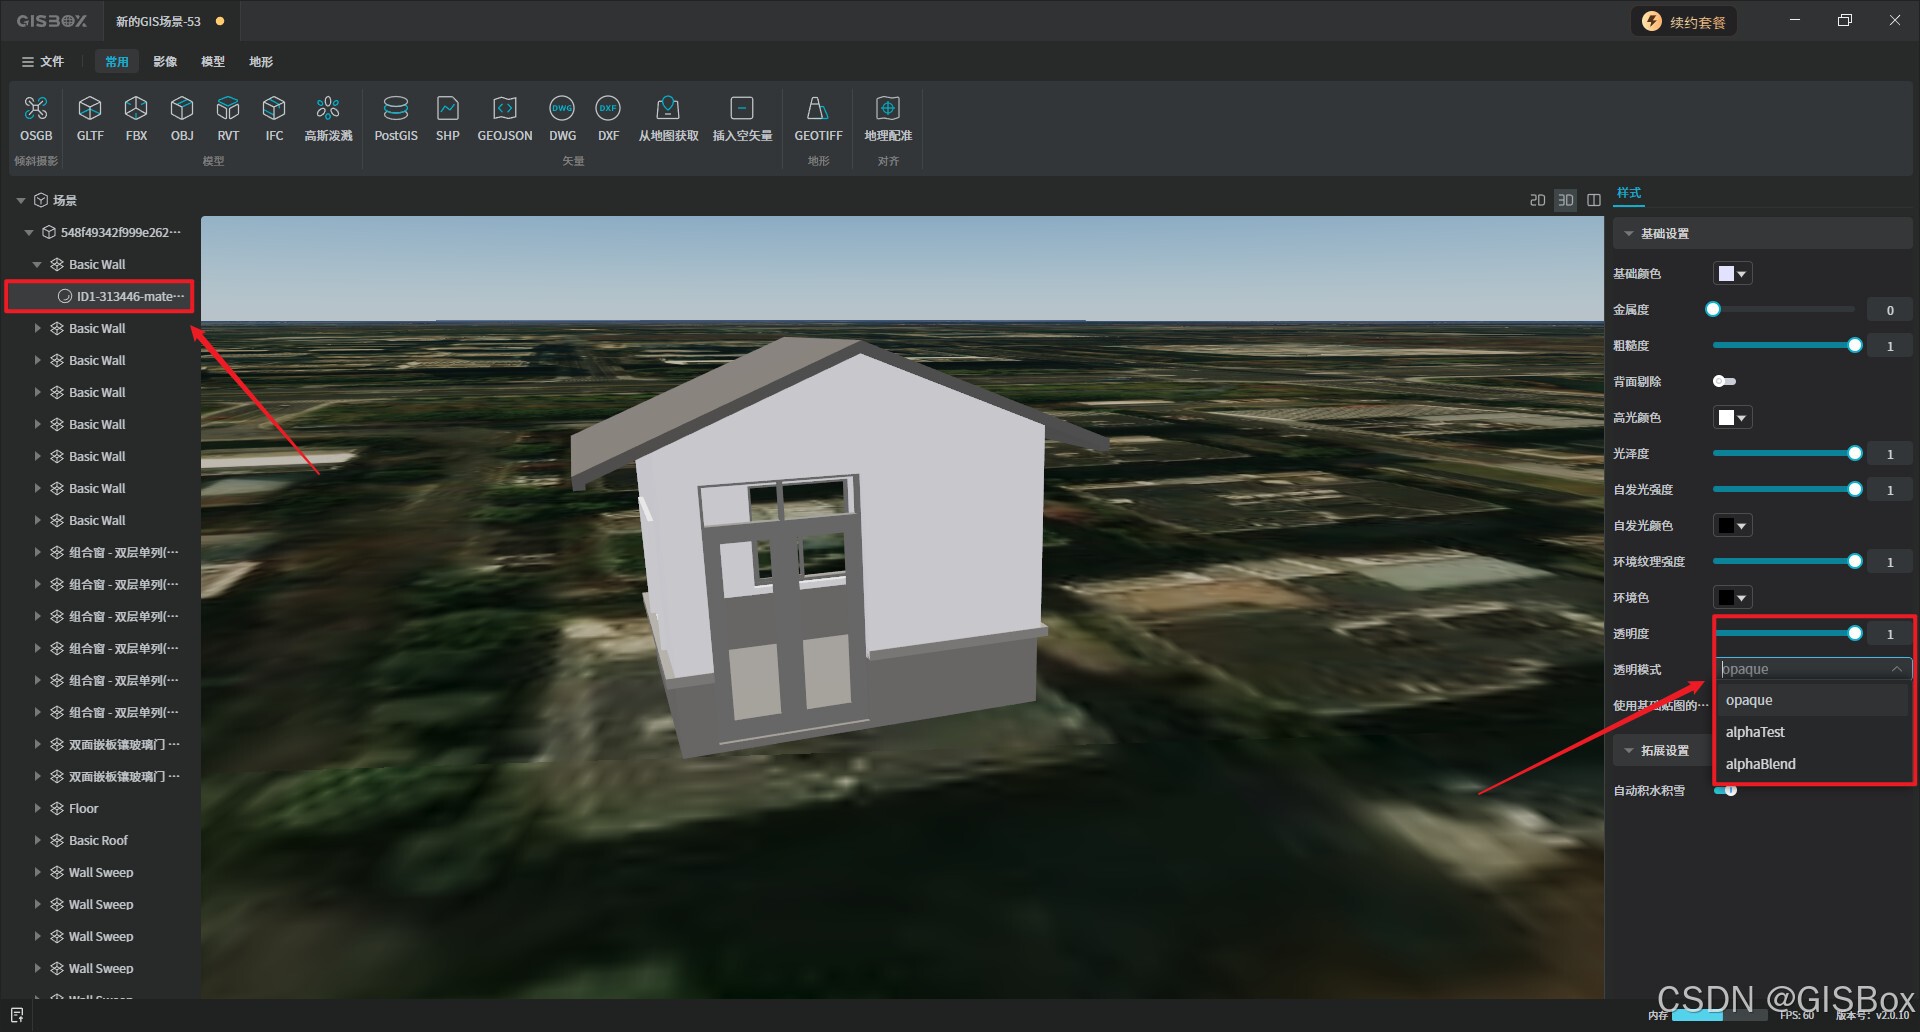Viewport: 1920px width, 1032px height.
Task: Open the 环境色 color picker
Action: [1733, 597]
